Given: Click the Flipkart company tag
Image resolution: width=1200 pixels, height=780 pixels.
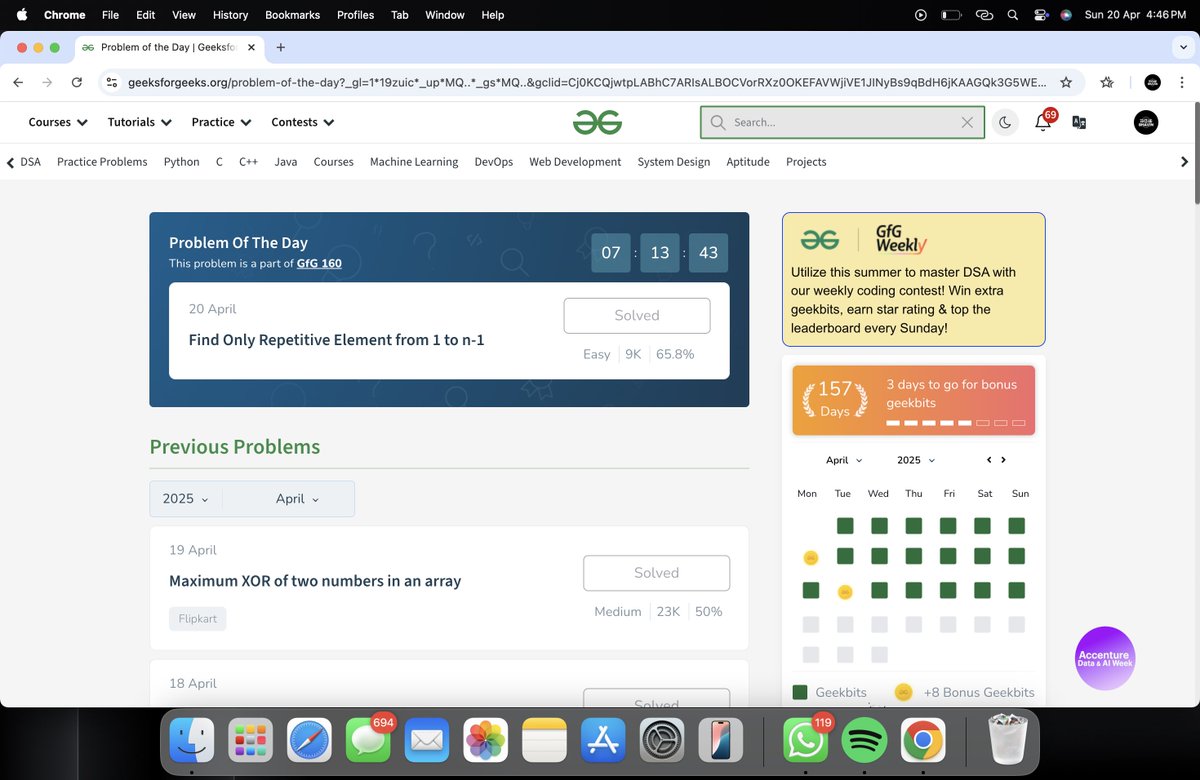Looking at the screenshot, I should [x=197, y=619].
